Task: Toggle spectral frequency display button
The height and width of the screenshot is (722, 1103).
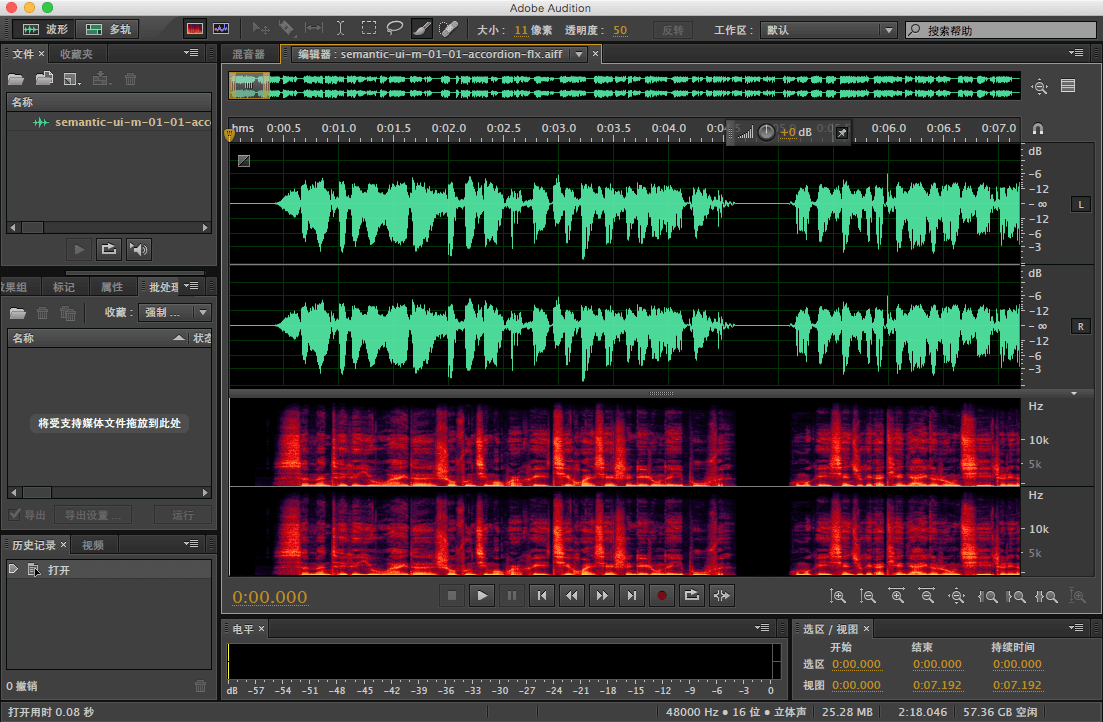Action: pyautogui.click(x=195, y=29)
